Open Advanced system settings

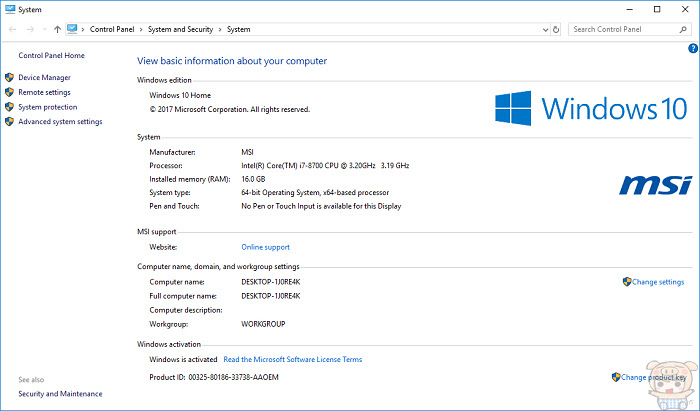click(x=60, y=121)
